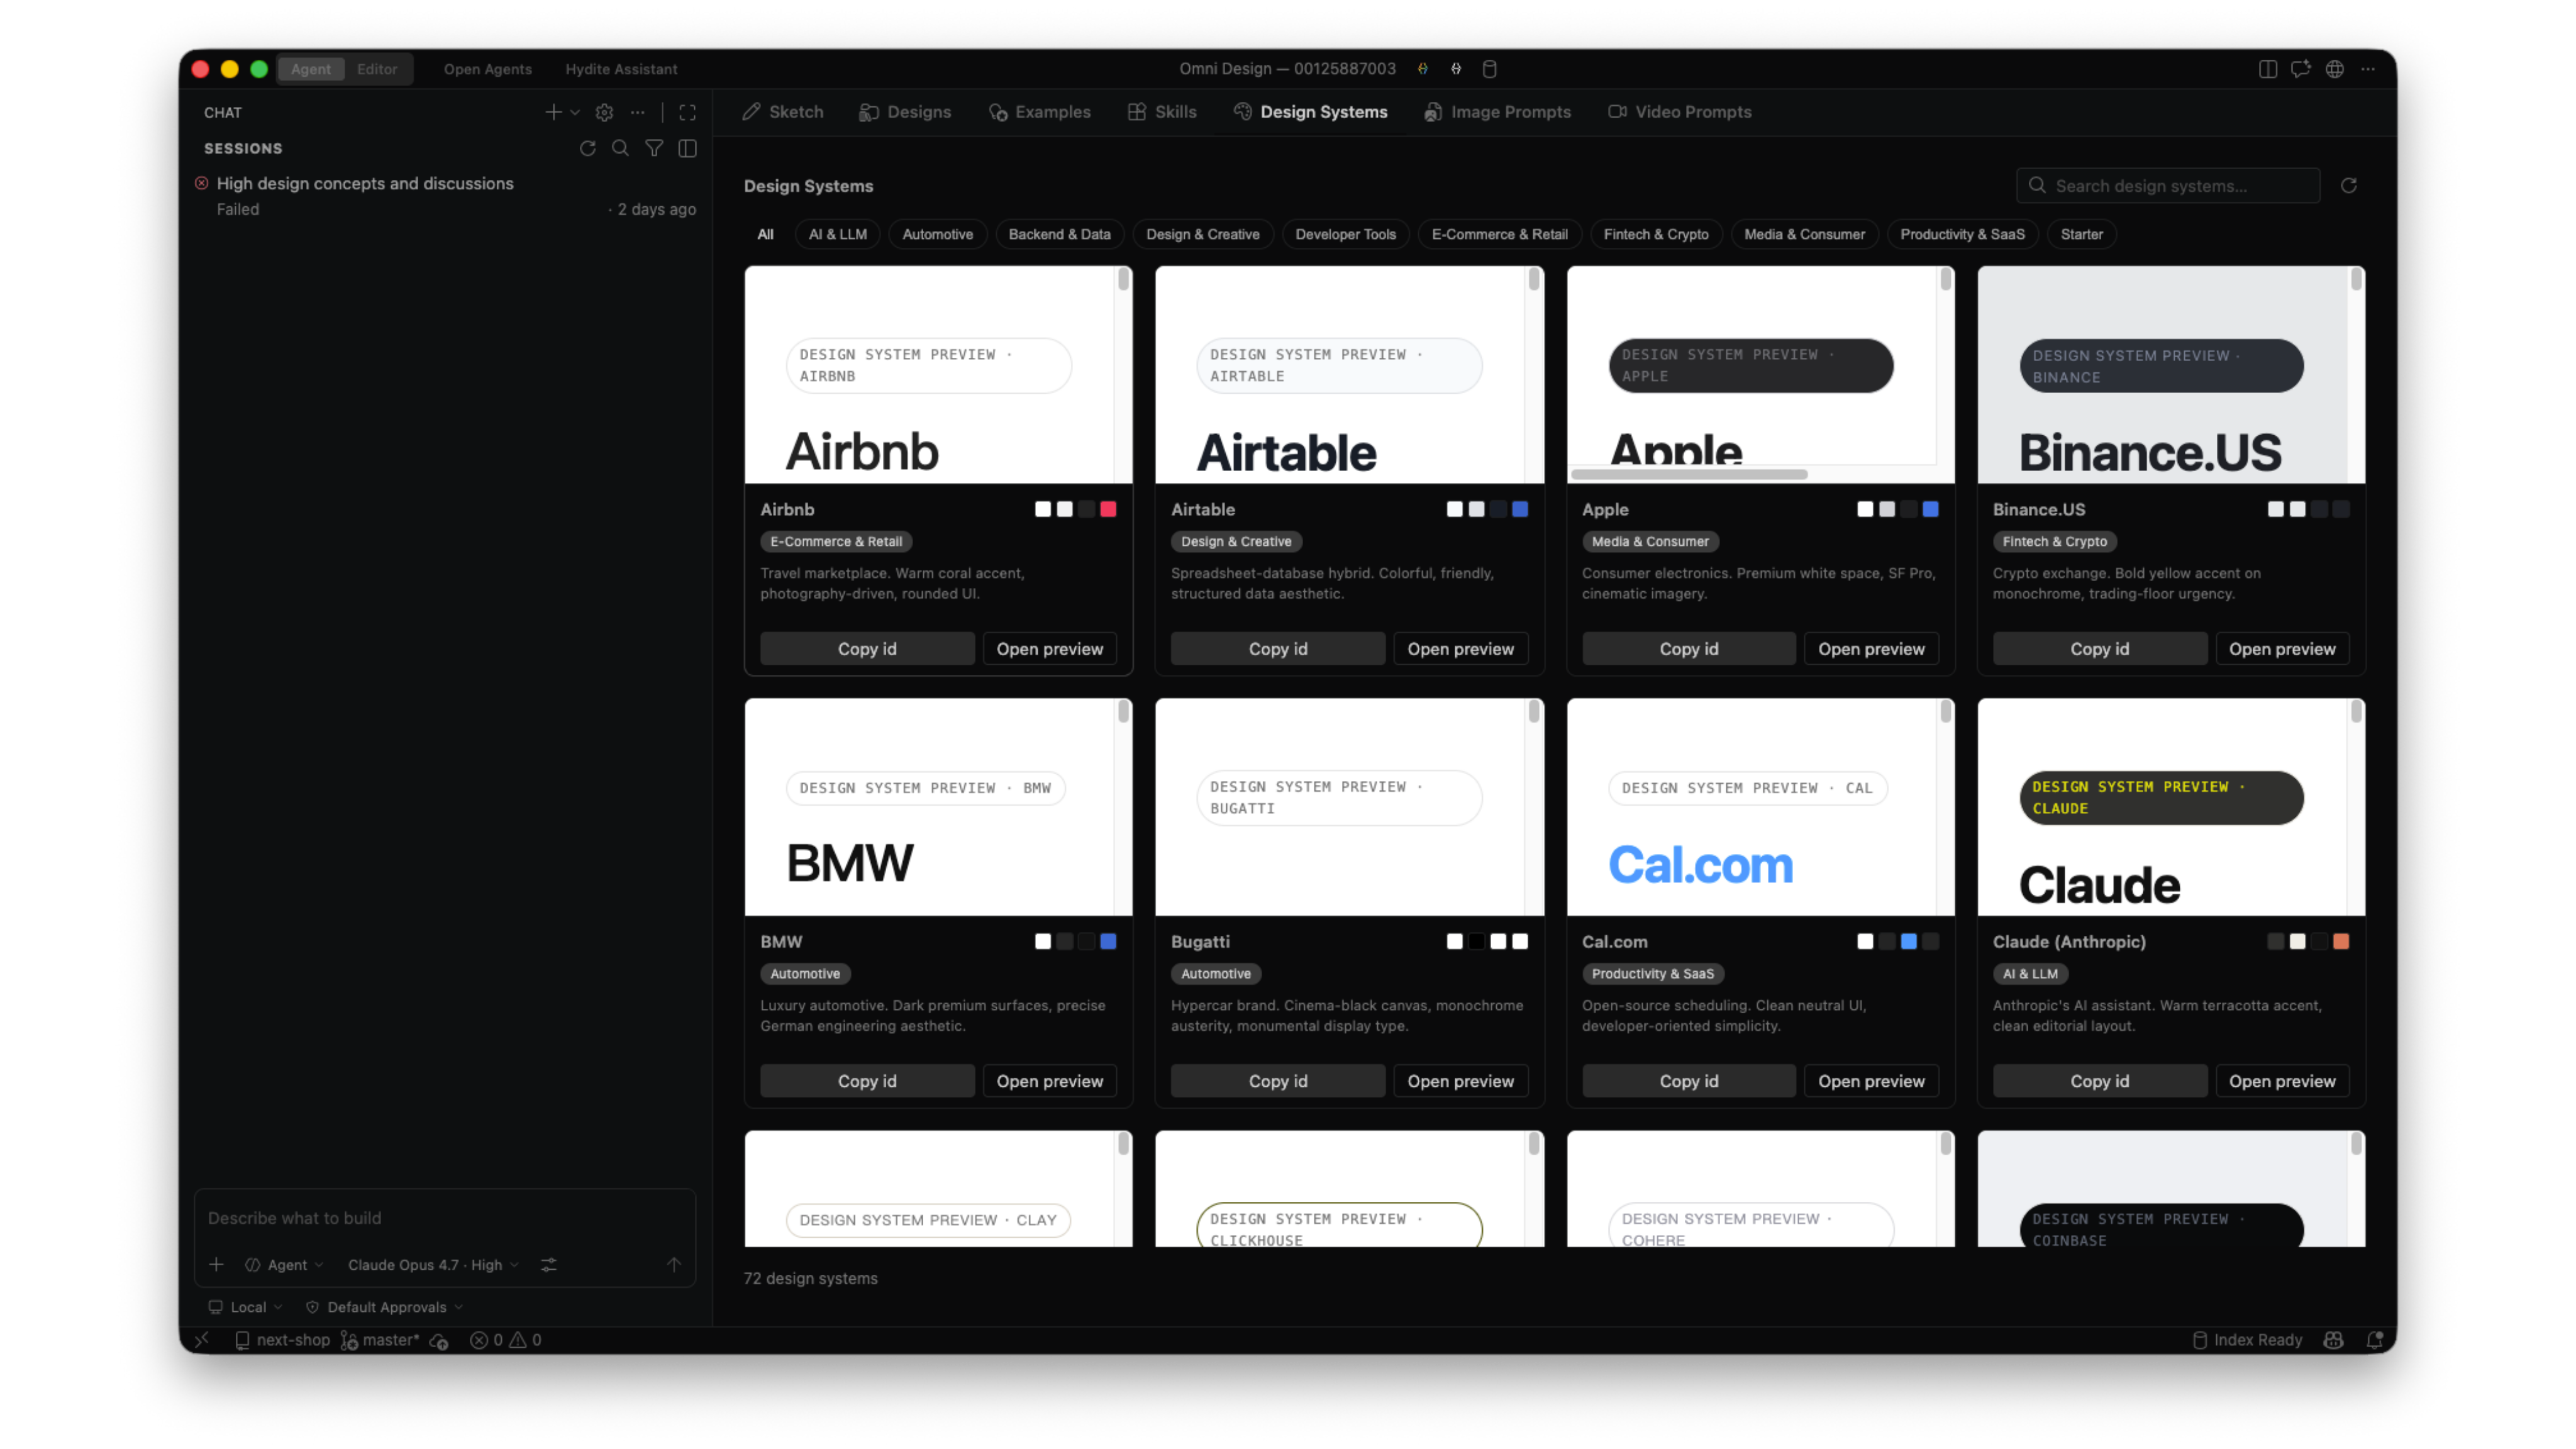Screen dimensions: 2576x1449
Task: Open the next-shop workspace selector
Action: pos(282,1340)
